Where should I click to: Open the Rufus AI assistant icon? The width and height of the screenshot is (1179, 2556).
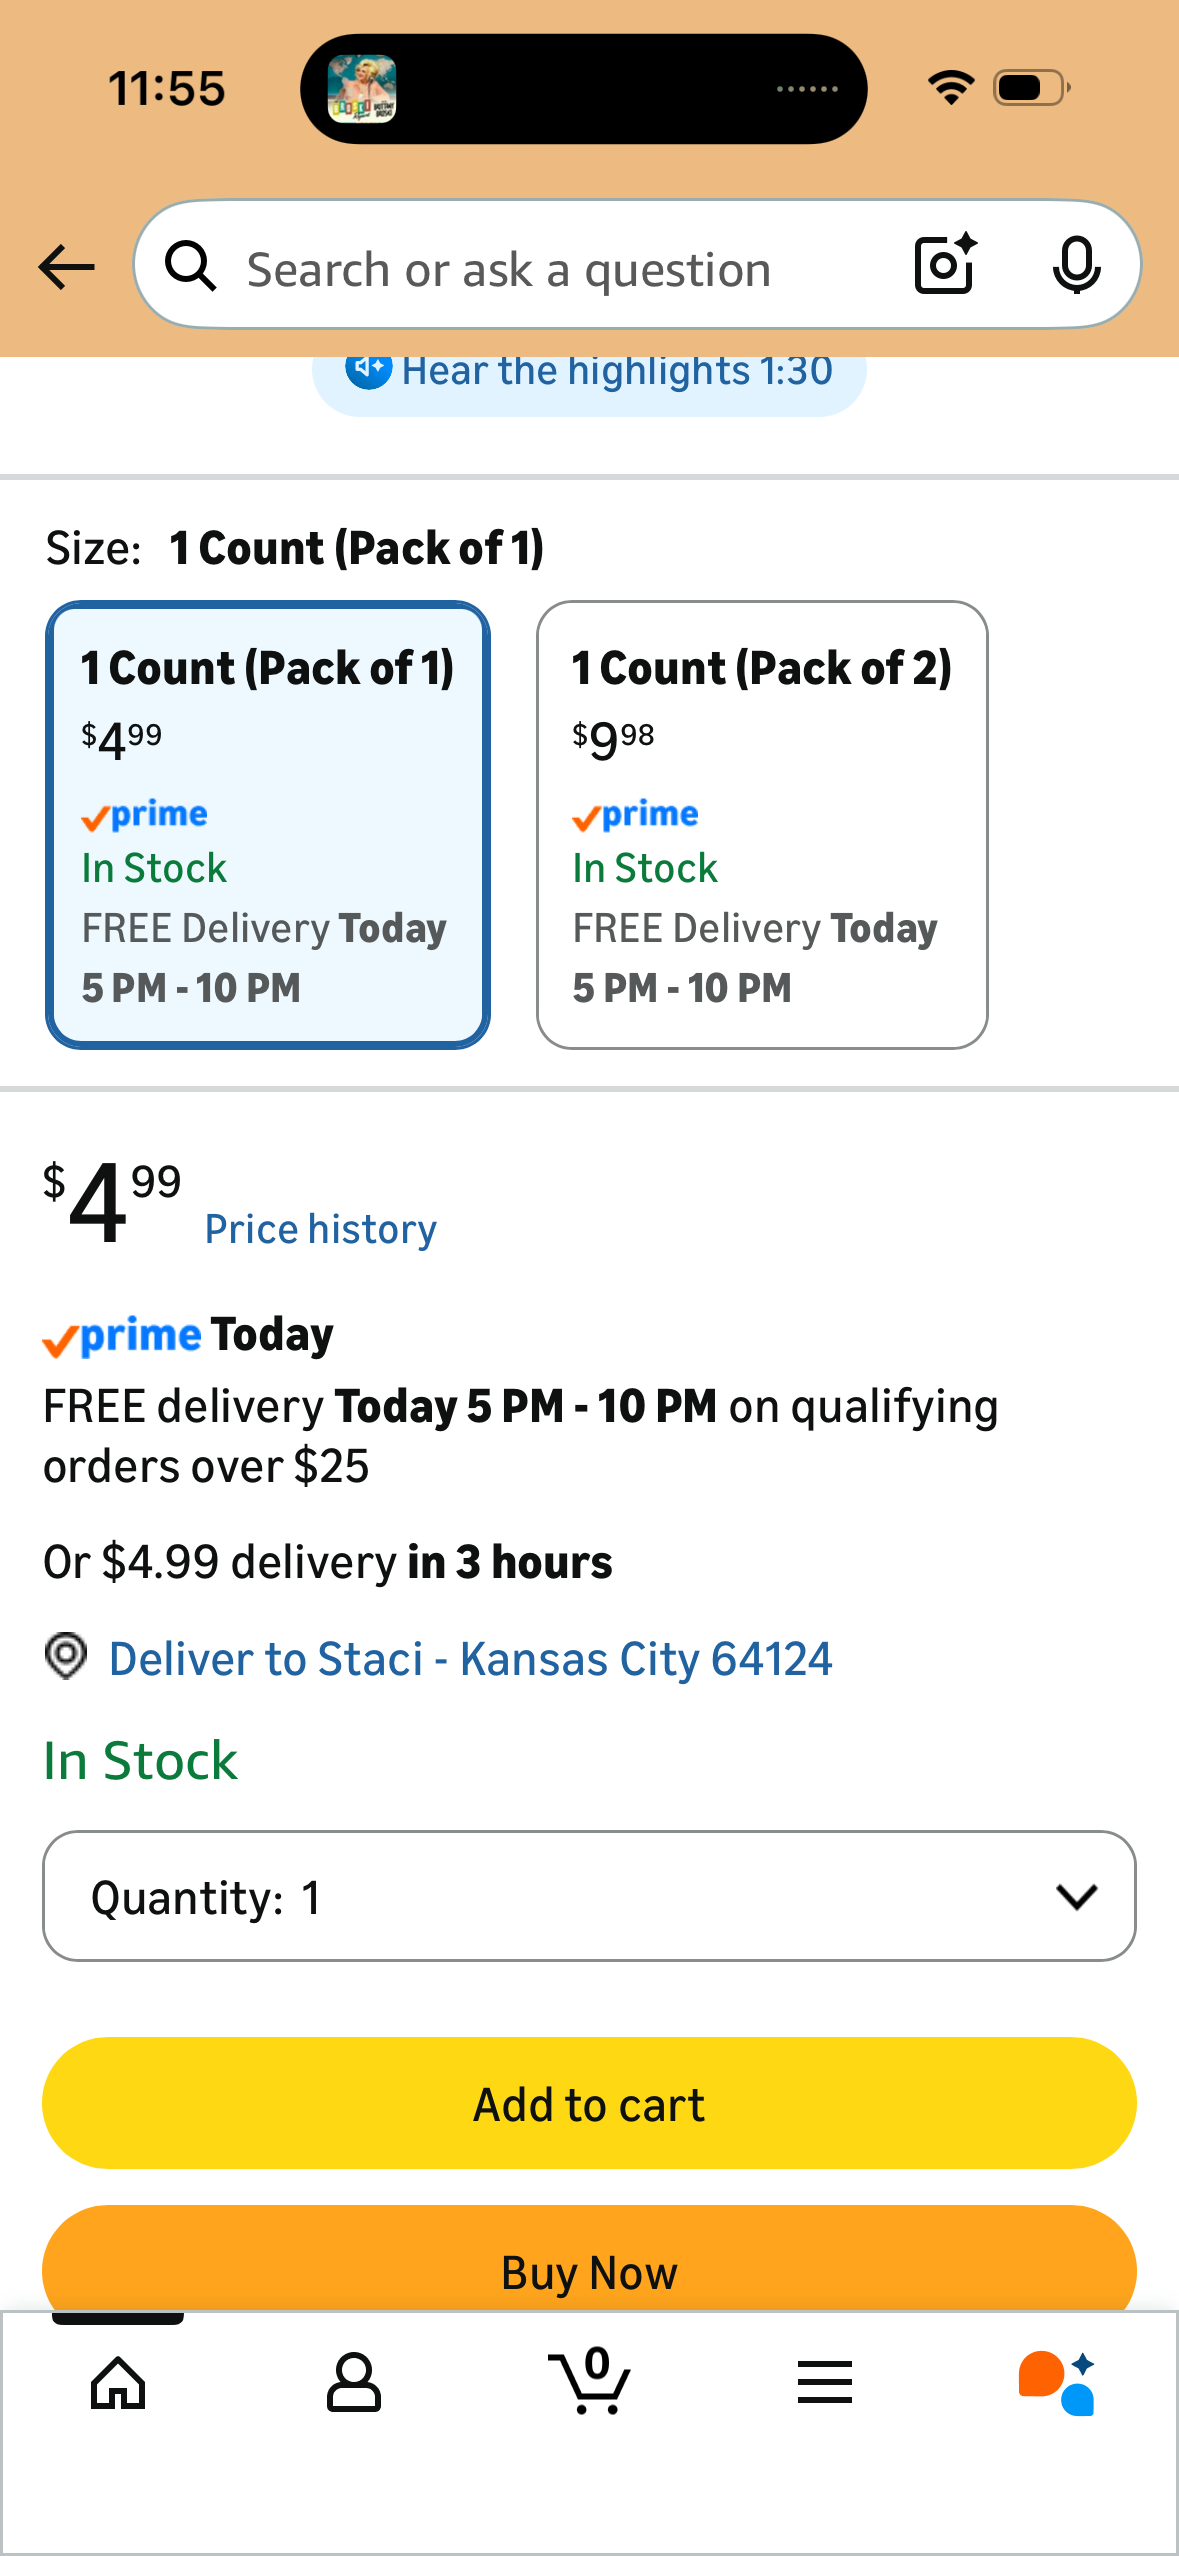[1058, 2383]
